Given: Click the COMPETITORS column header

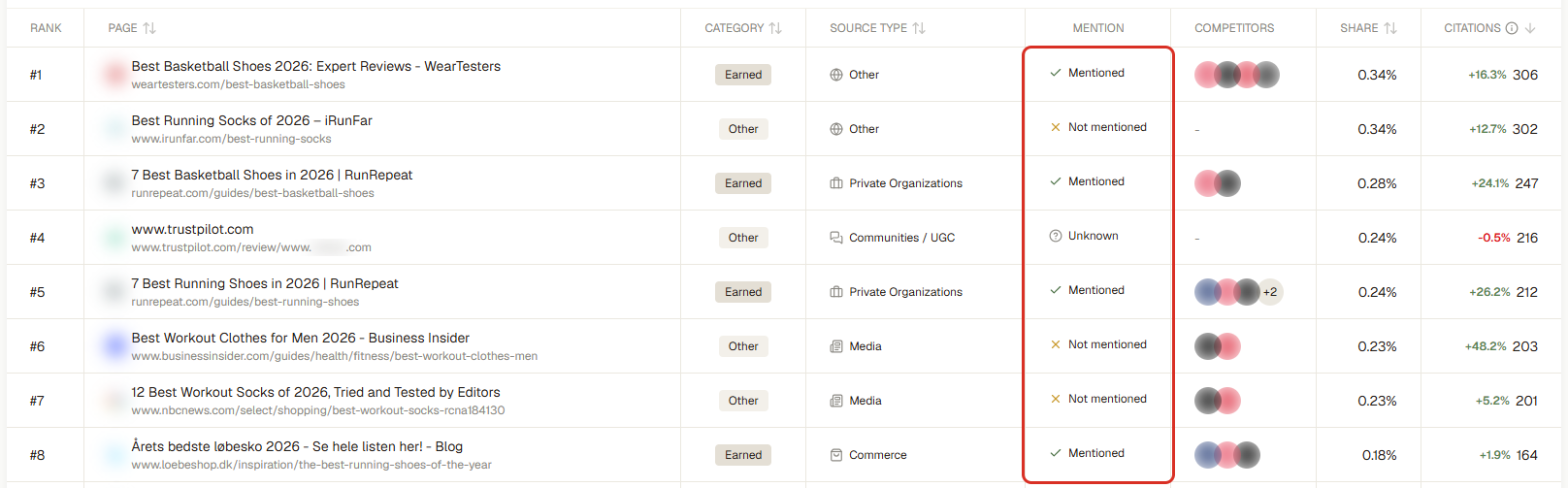Looking at the screenshot, I should point(1234,28).
